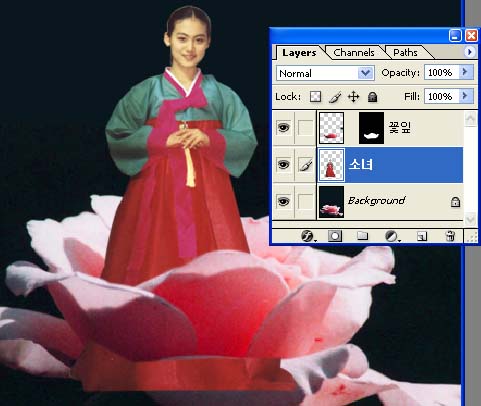The image size is (481, 406).
Task: Toggle Background layer visibility eye
Action: pos(283,202)
